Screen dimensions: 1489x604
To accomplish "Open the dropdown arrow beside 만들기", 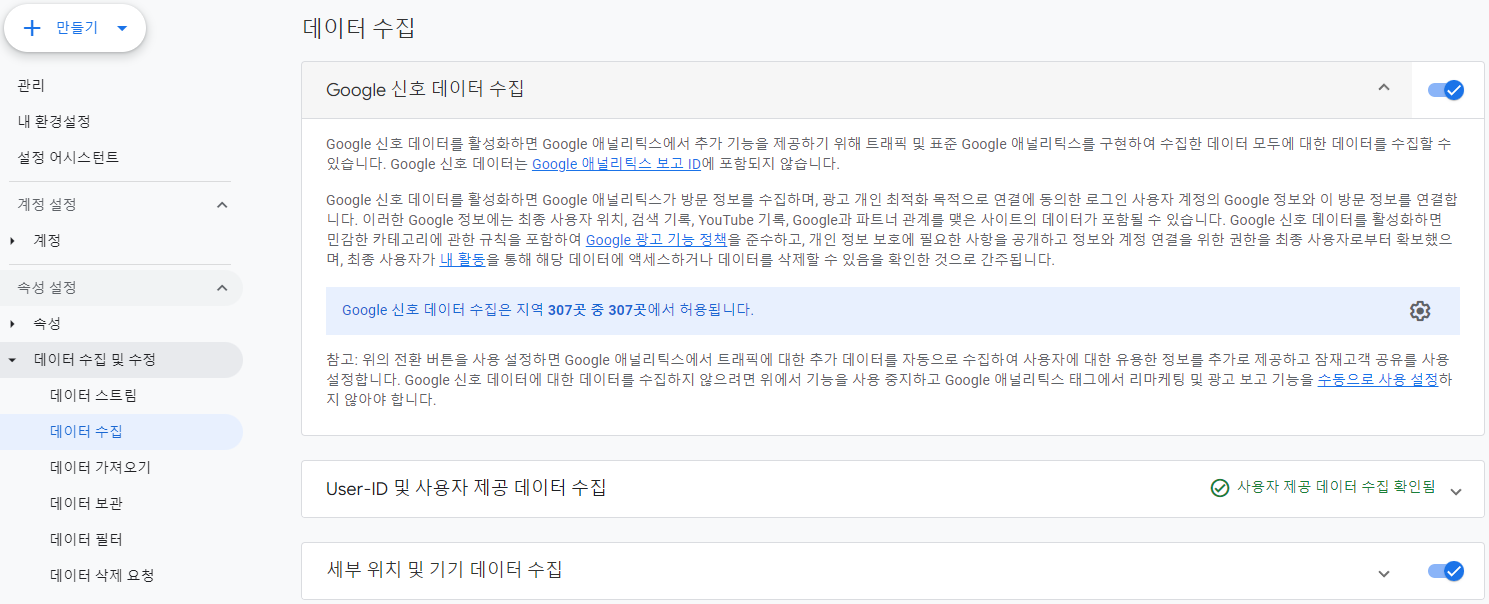I will pos(122,28).
